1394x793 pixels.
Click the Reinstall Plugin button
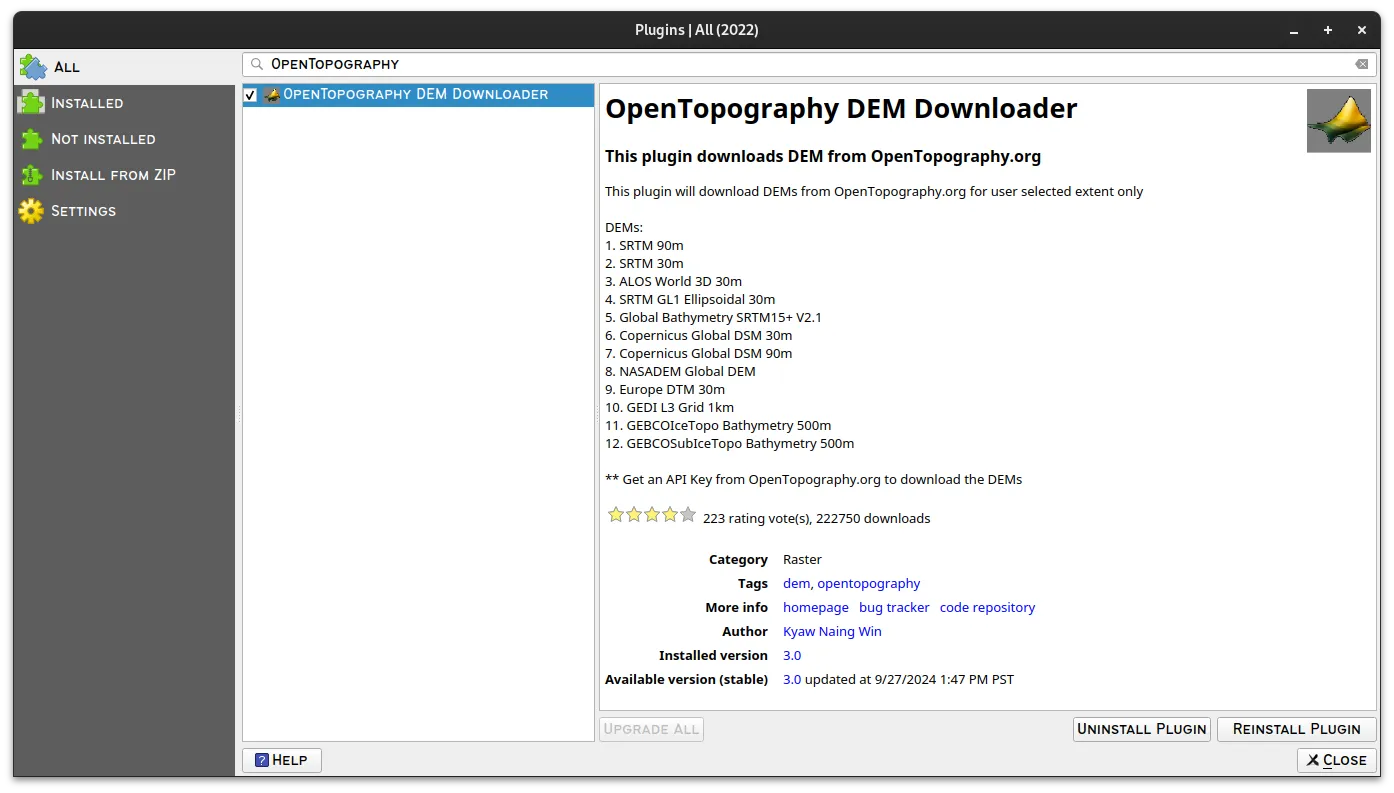tap(1296, 729)
